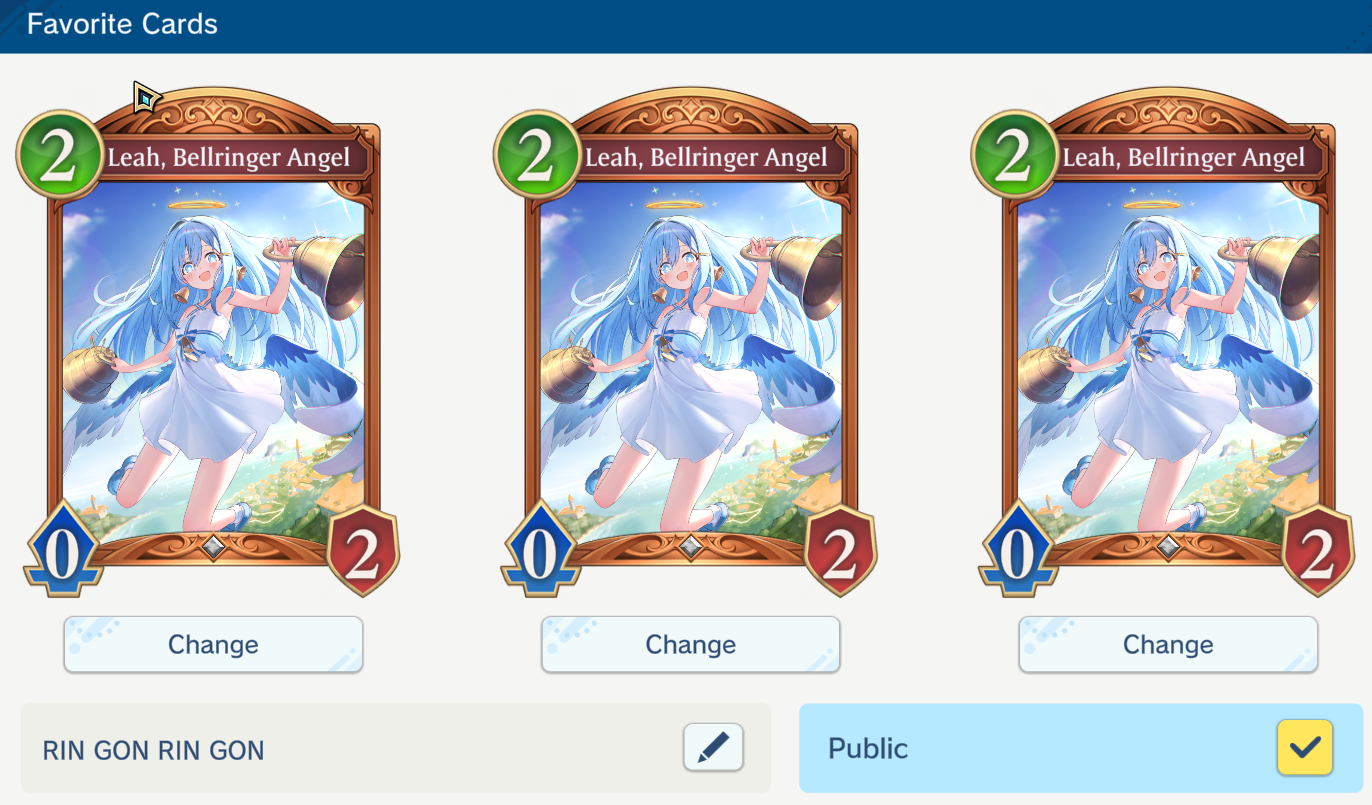Click the Public label in the blue panel
The image size is (1372, 805).
pos(868,748)
